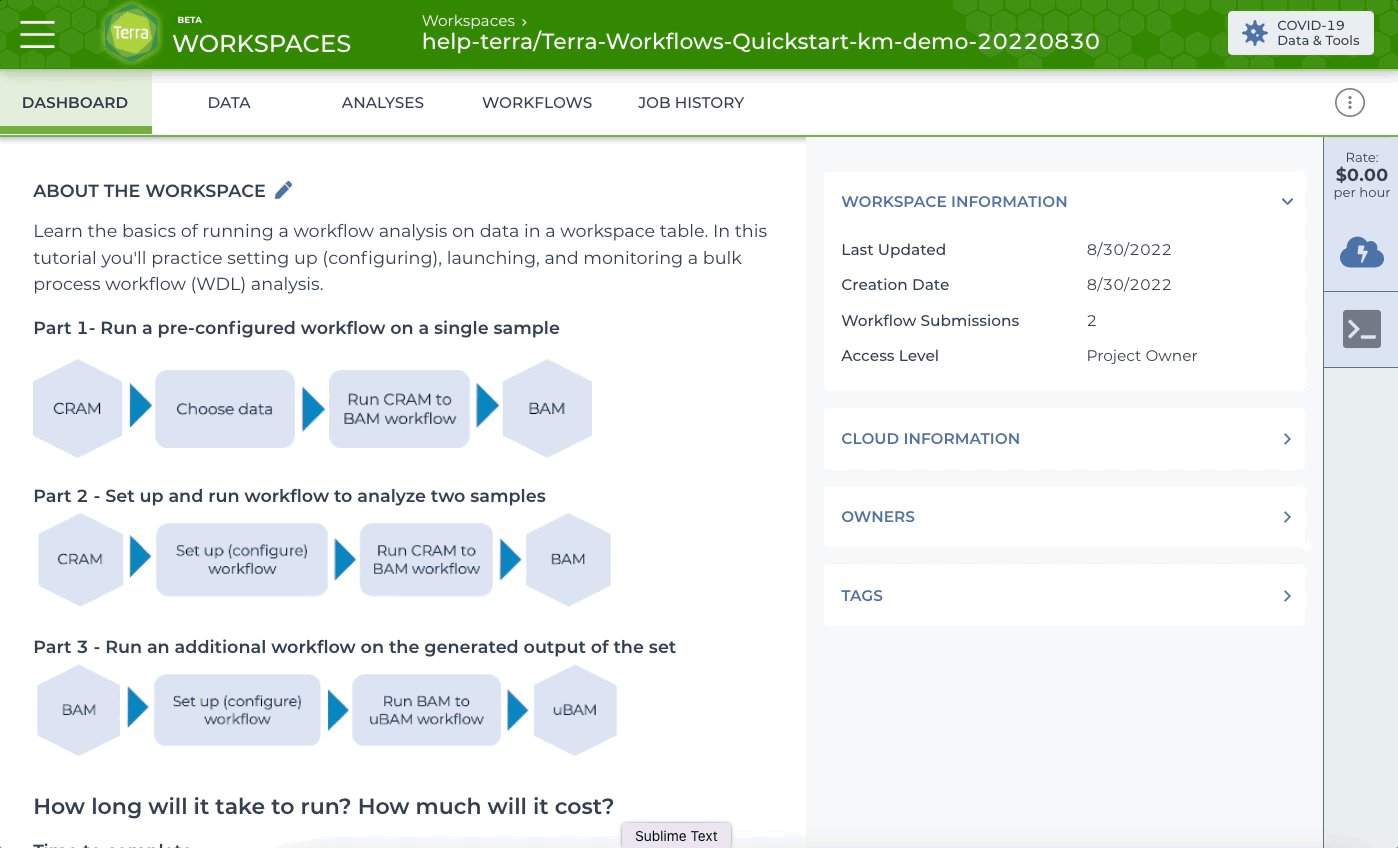
Task: Click the COVID-19 virus icon
Action: [1254, 33]
